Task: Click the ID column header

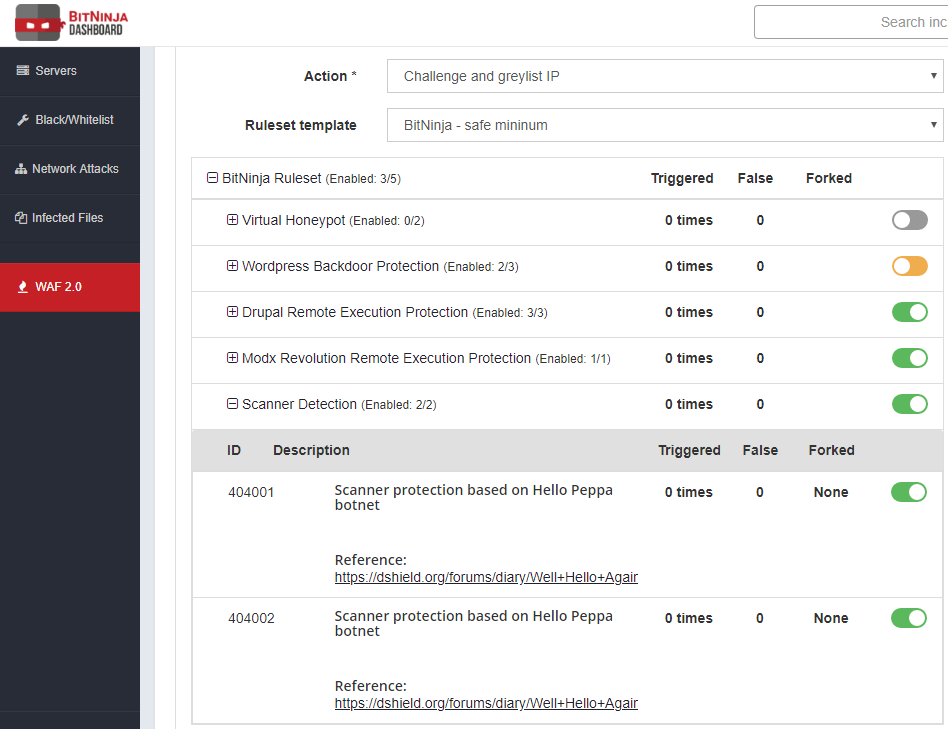Action: 234,450
